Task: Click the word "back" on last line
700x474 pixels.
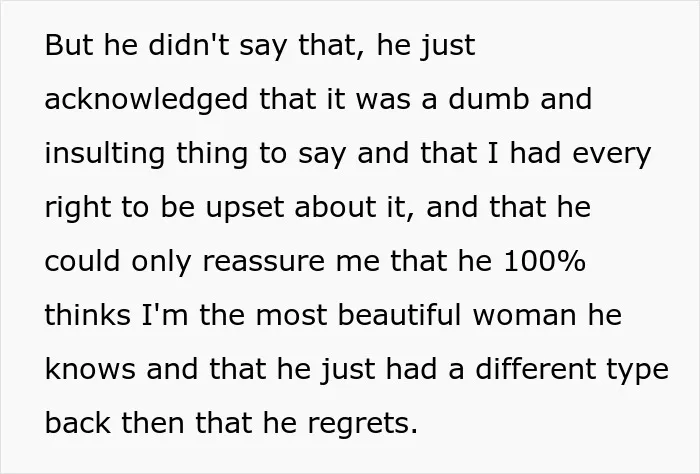Action: click(x=77, y=423)
